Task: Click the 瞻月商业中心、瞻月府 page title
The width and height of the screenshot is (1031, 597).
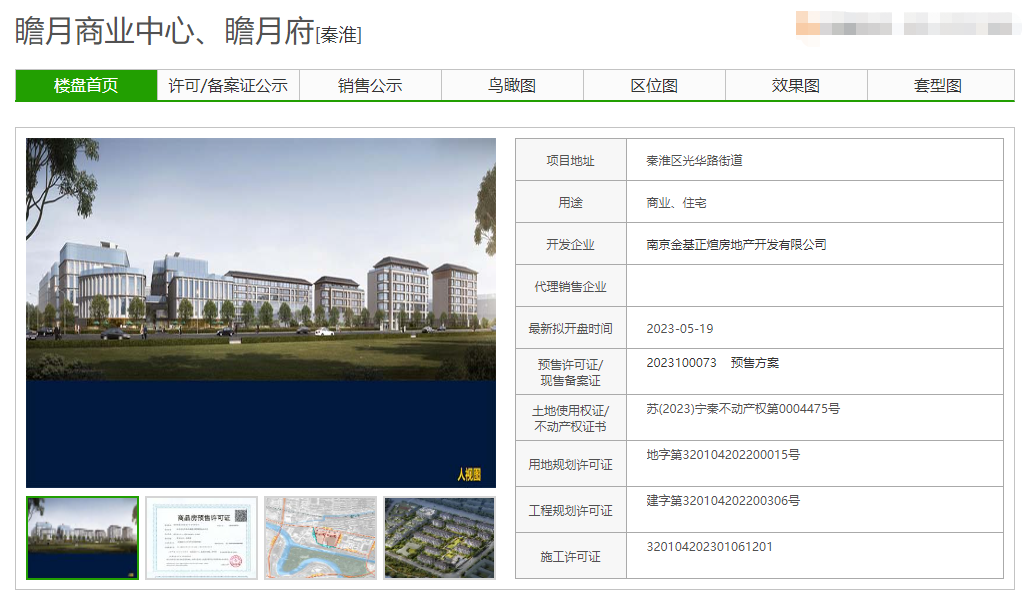Action: [165, 32]
